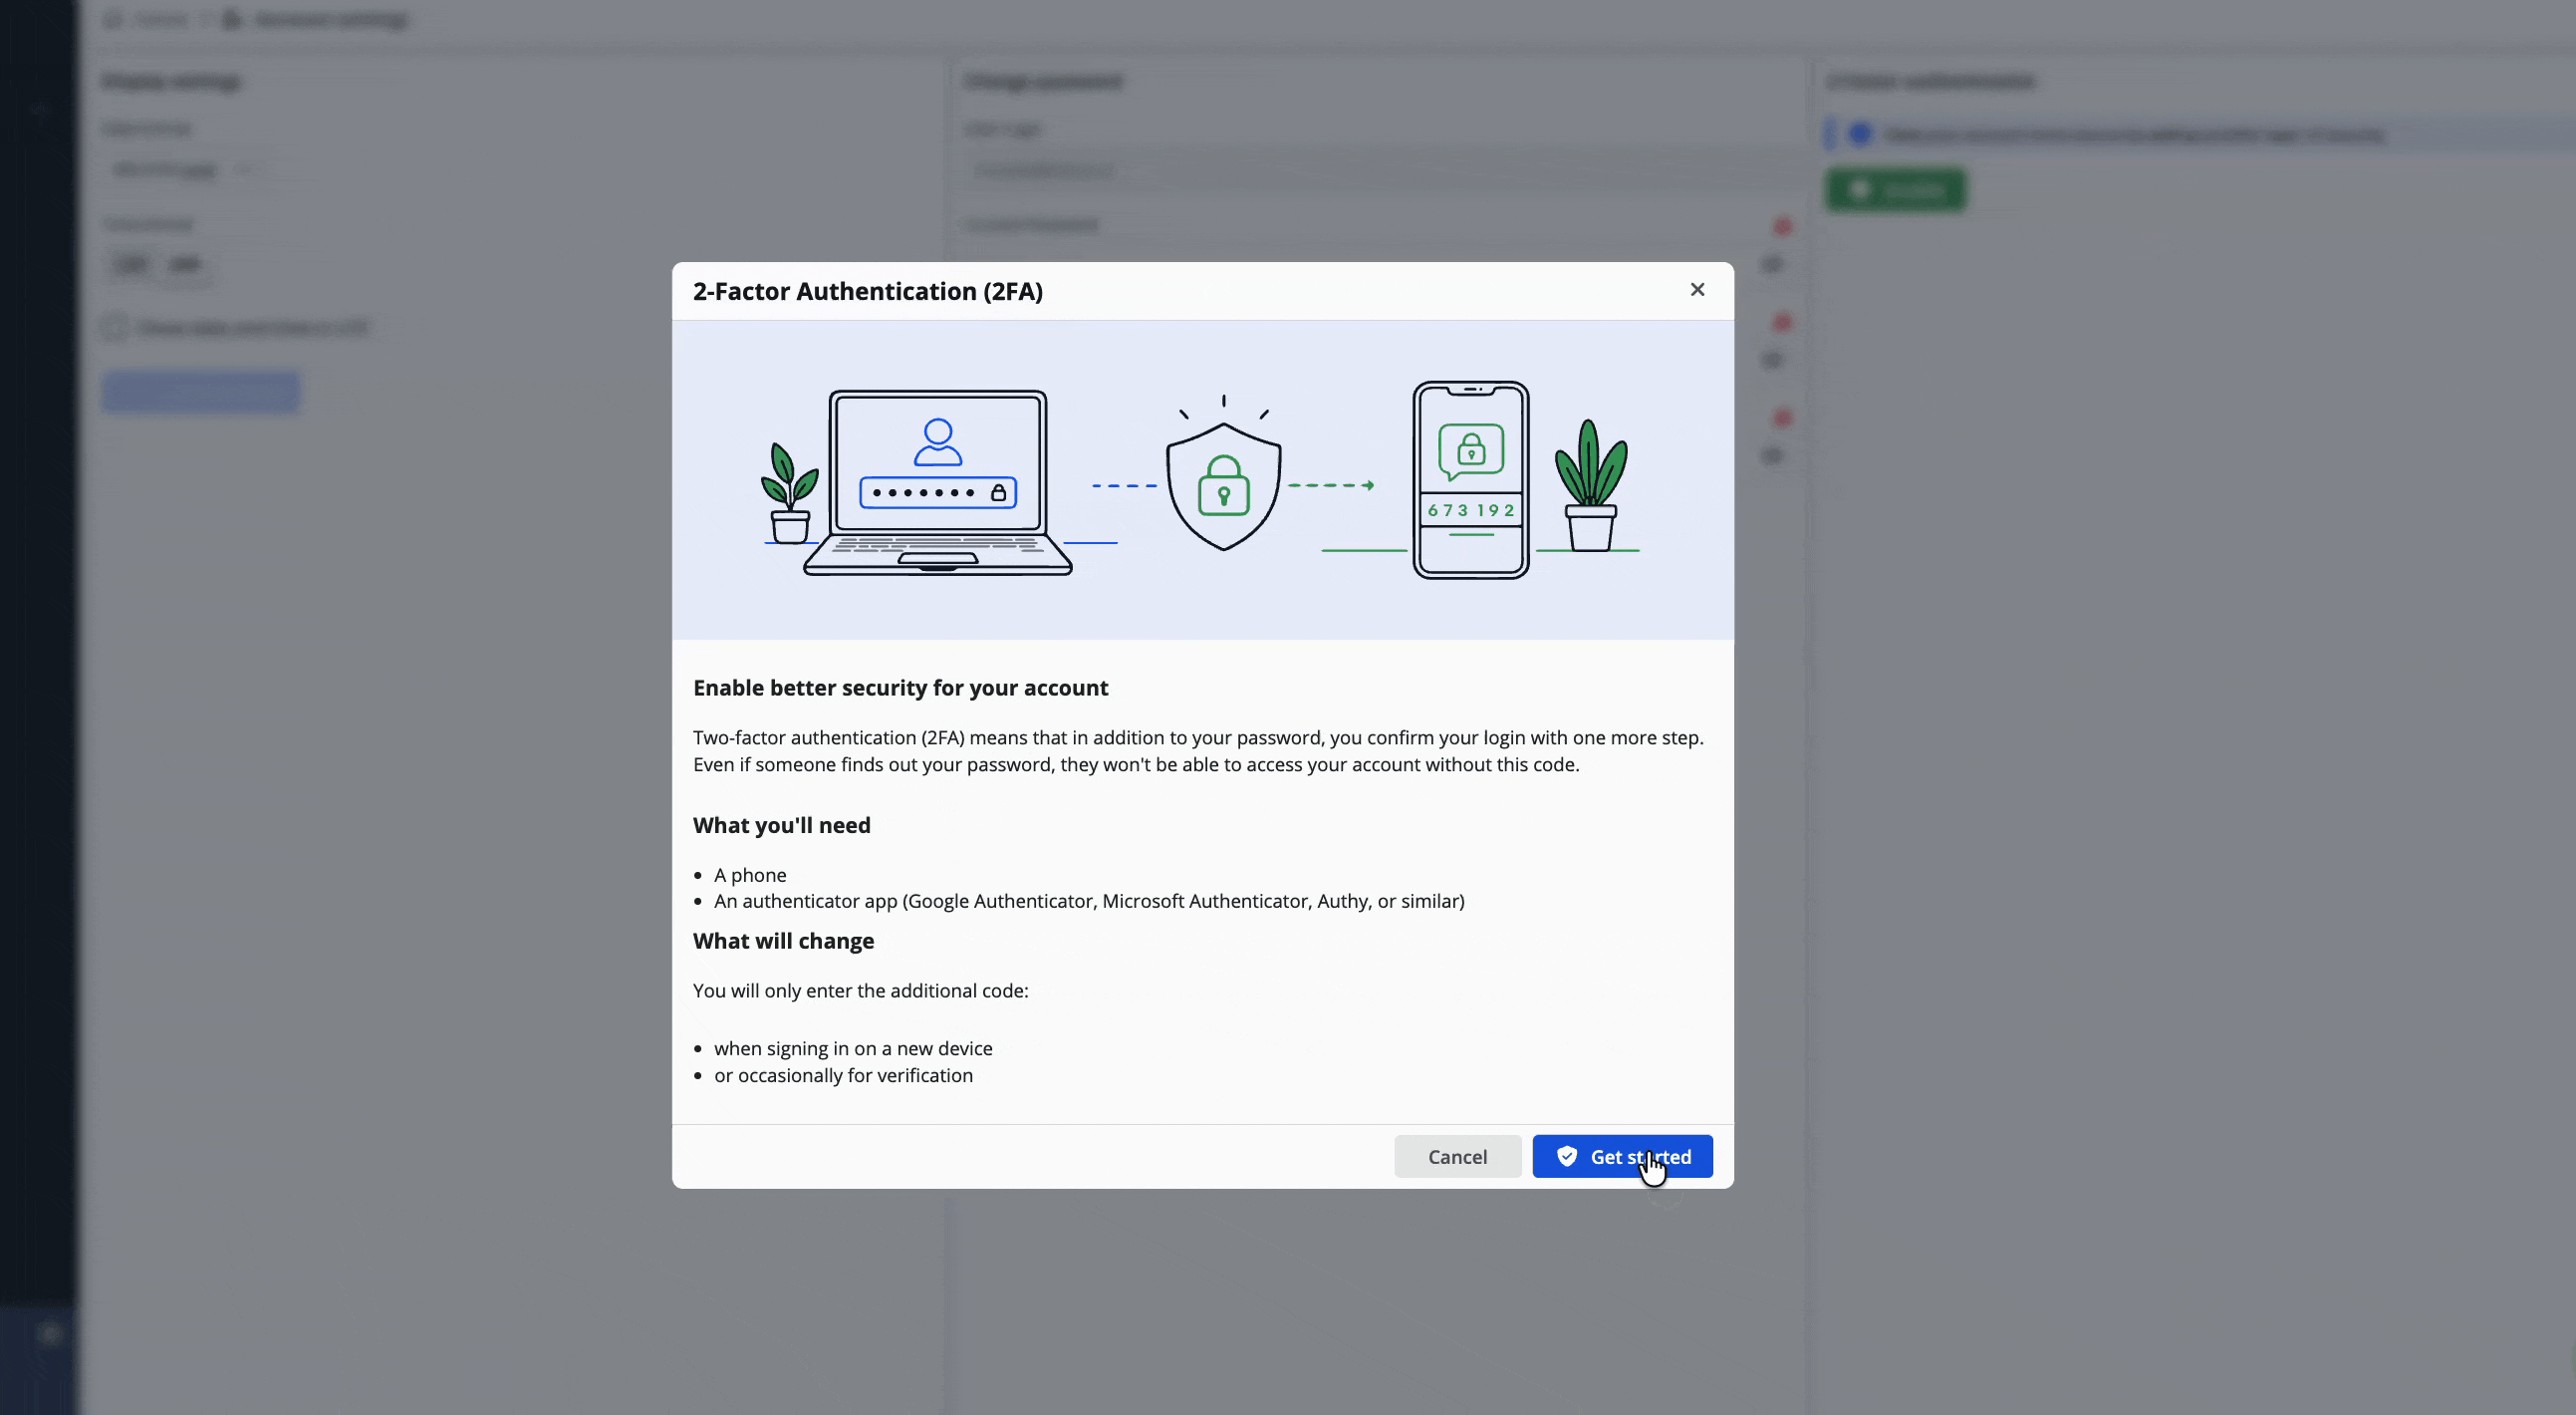Click the potted plant left of laptop

(x=790, y=493)
